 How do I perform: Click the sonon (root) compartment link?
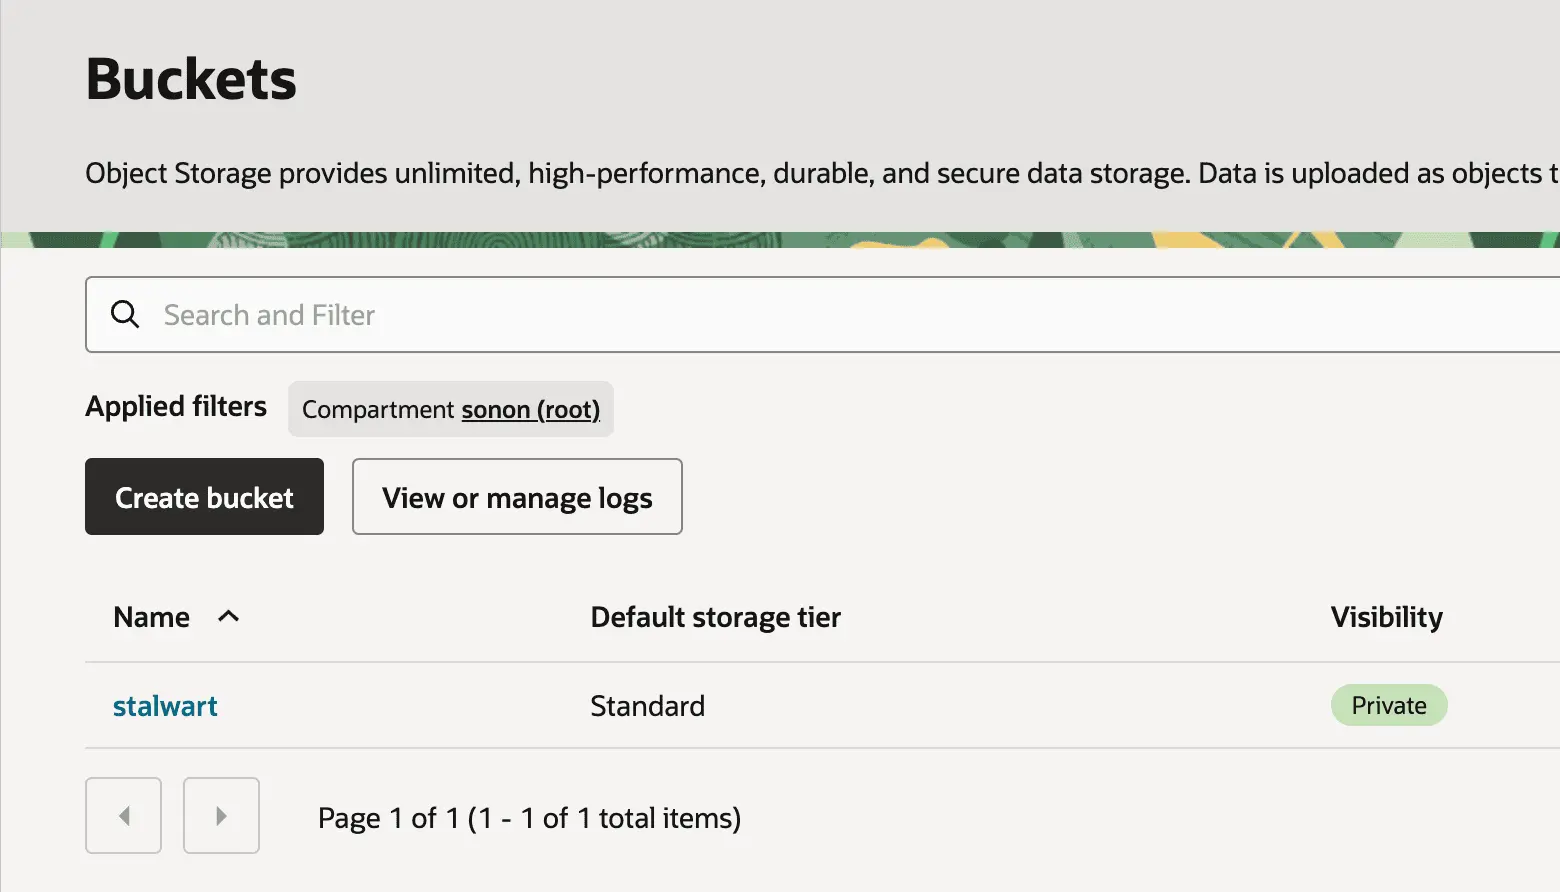[531, 410]
